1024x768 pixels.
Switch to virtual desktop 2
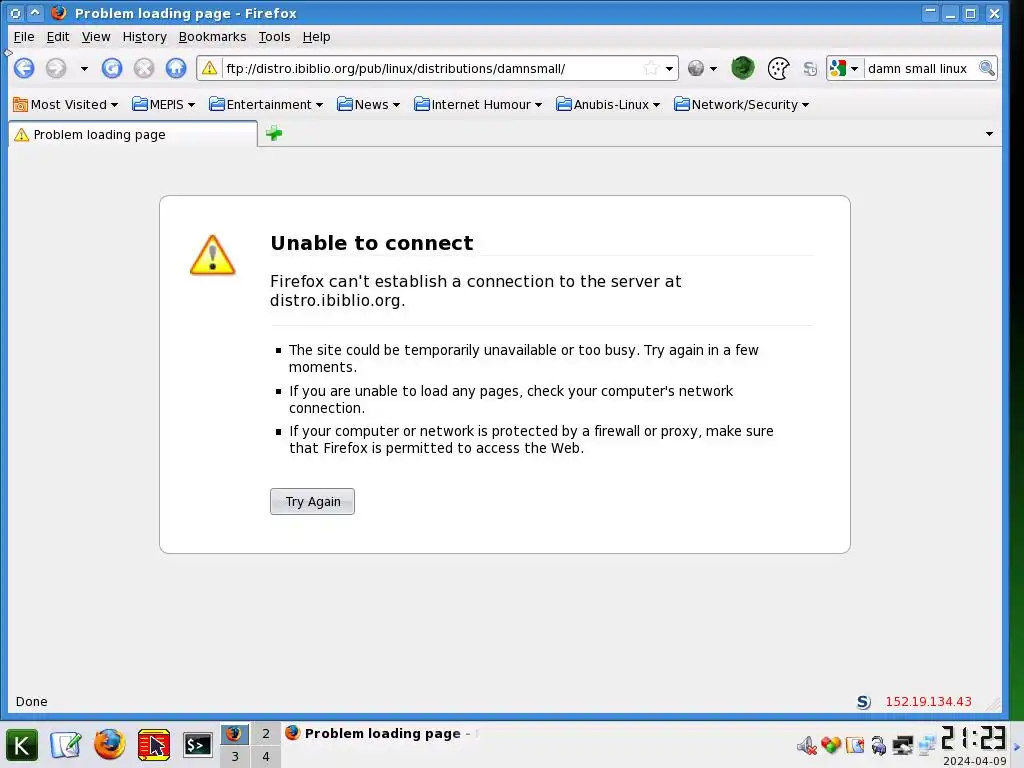[x=266, y=734]
